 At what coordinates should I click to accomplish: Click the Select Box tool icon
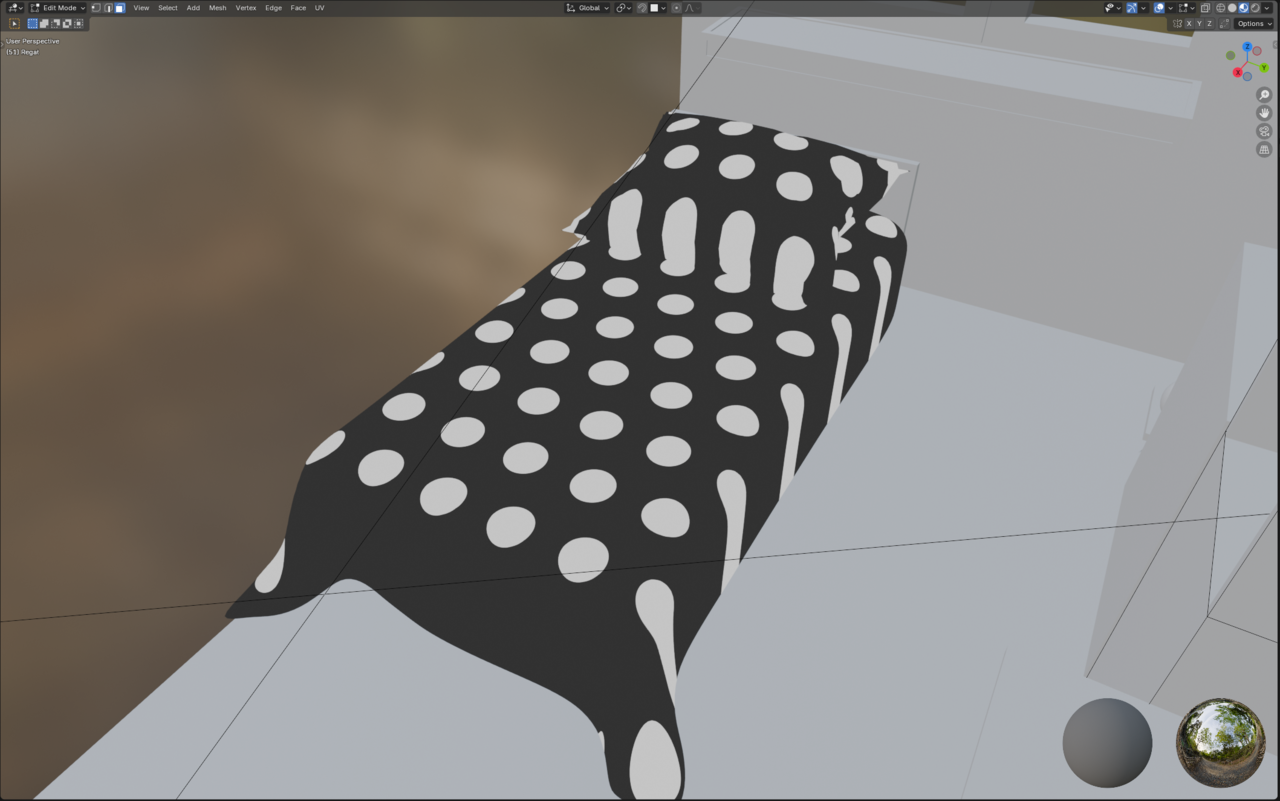[15, 23]
